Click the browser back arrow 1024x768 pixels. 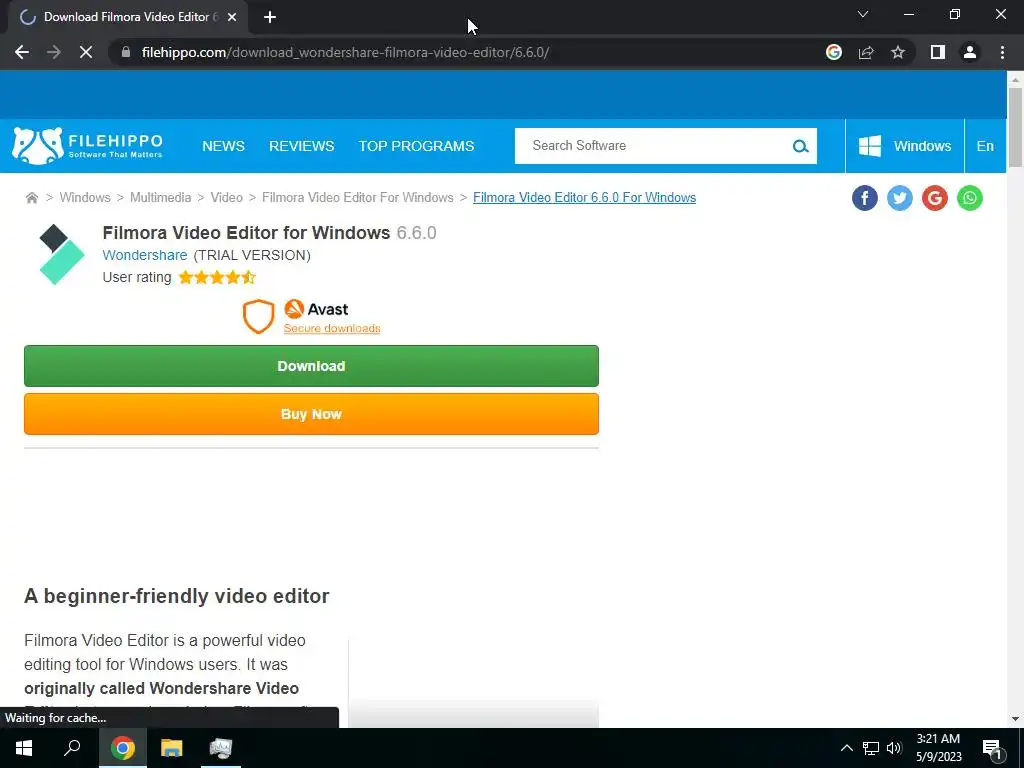point(22,52)
